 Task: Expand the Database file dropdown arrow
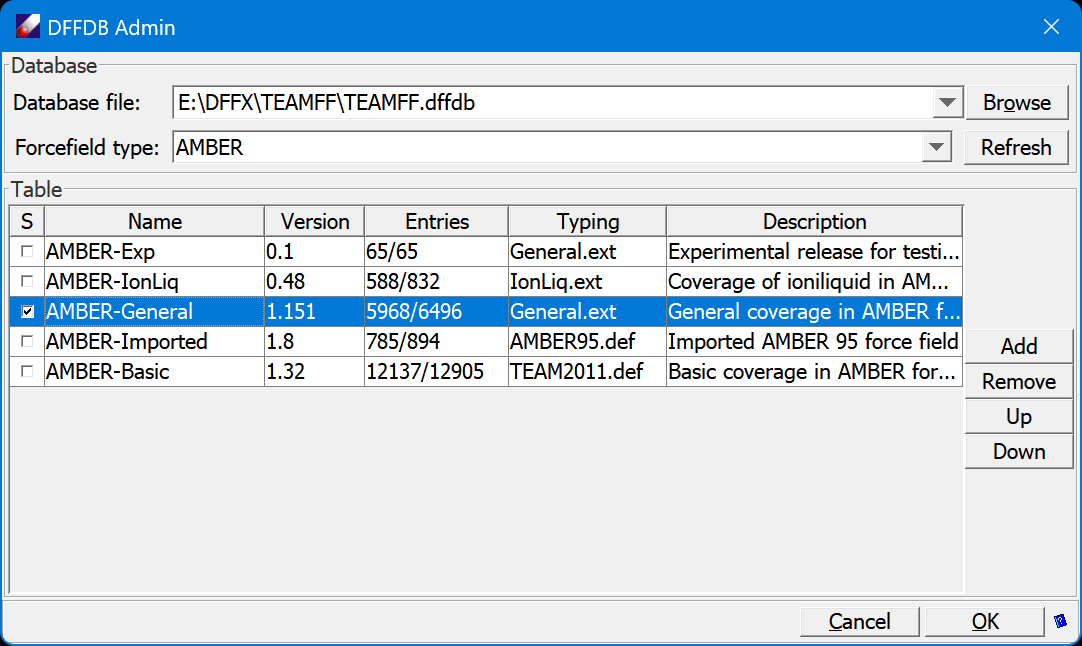click(x=946, y=103)
